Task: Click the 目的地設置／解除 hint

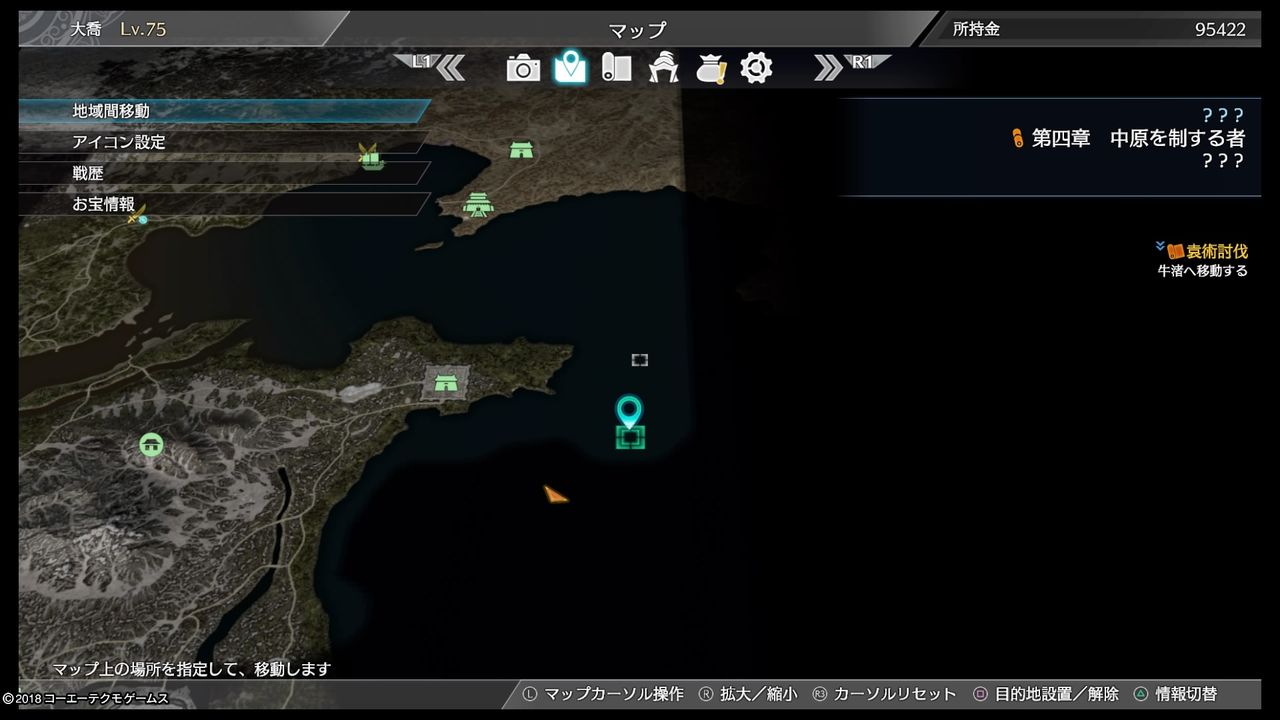Action: [x=1046, y=693]
